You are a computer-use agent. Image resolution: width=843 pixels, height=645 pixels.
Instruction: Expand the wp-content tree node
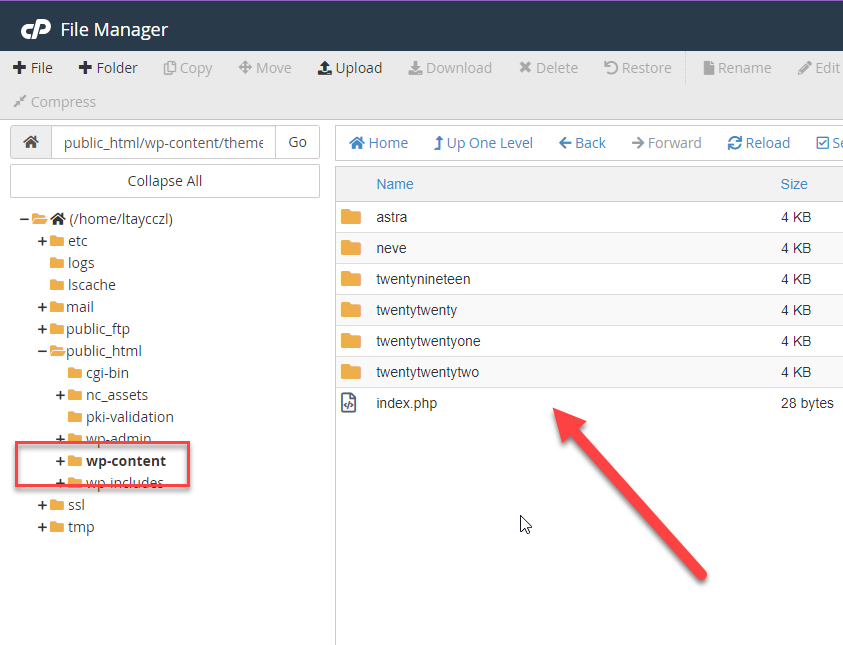[60, 461]
